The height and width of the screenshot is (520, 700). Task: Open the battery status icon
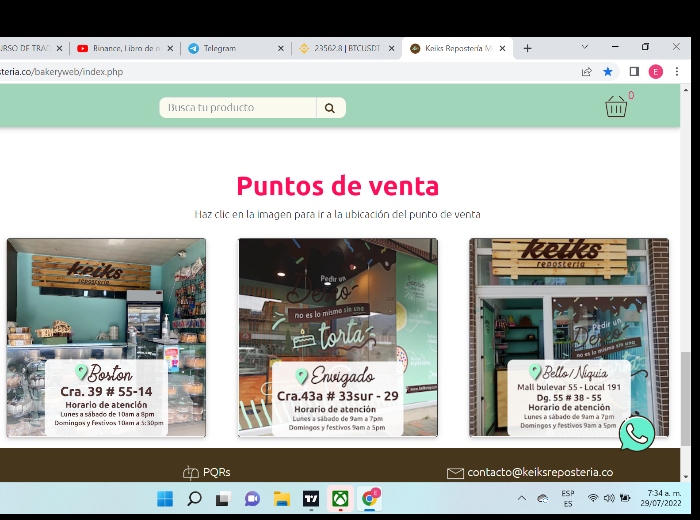[625, 498]
